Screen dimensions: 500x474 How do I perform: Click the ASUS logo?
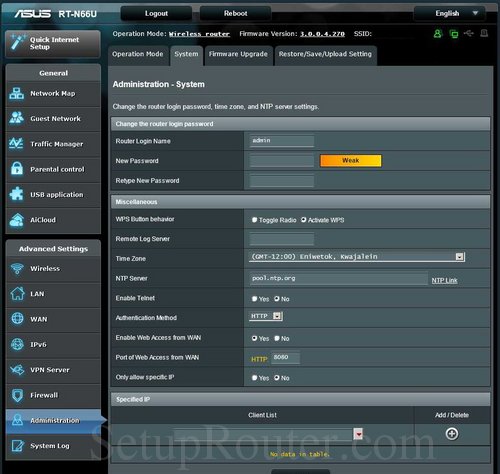pos(33,14)
